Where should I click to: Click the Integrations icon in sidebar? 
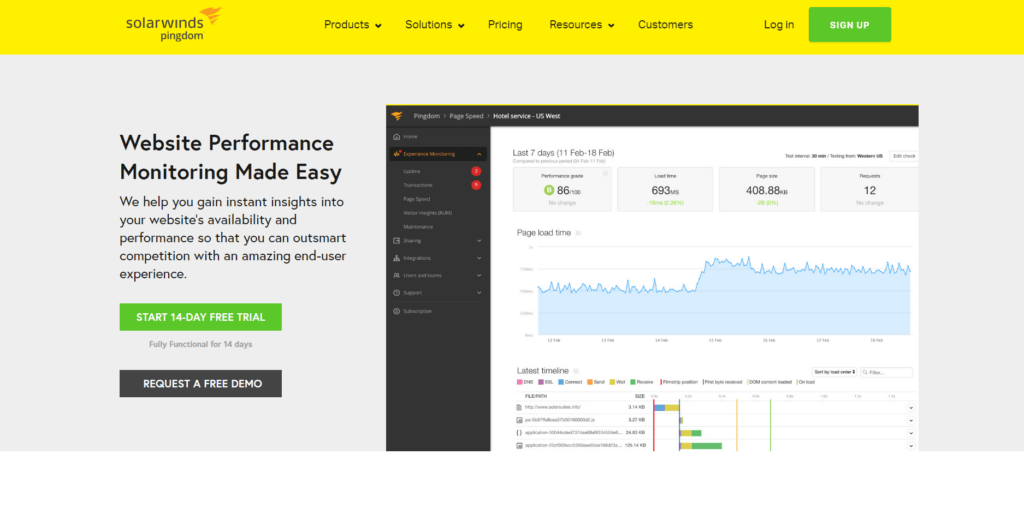396,258
